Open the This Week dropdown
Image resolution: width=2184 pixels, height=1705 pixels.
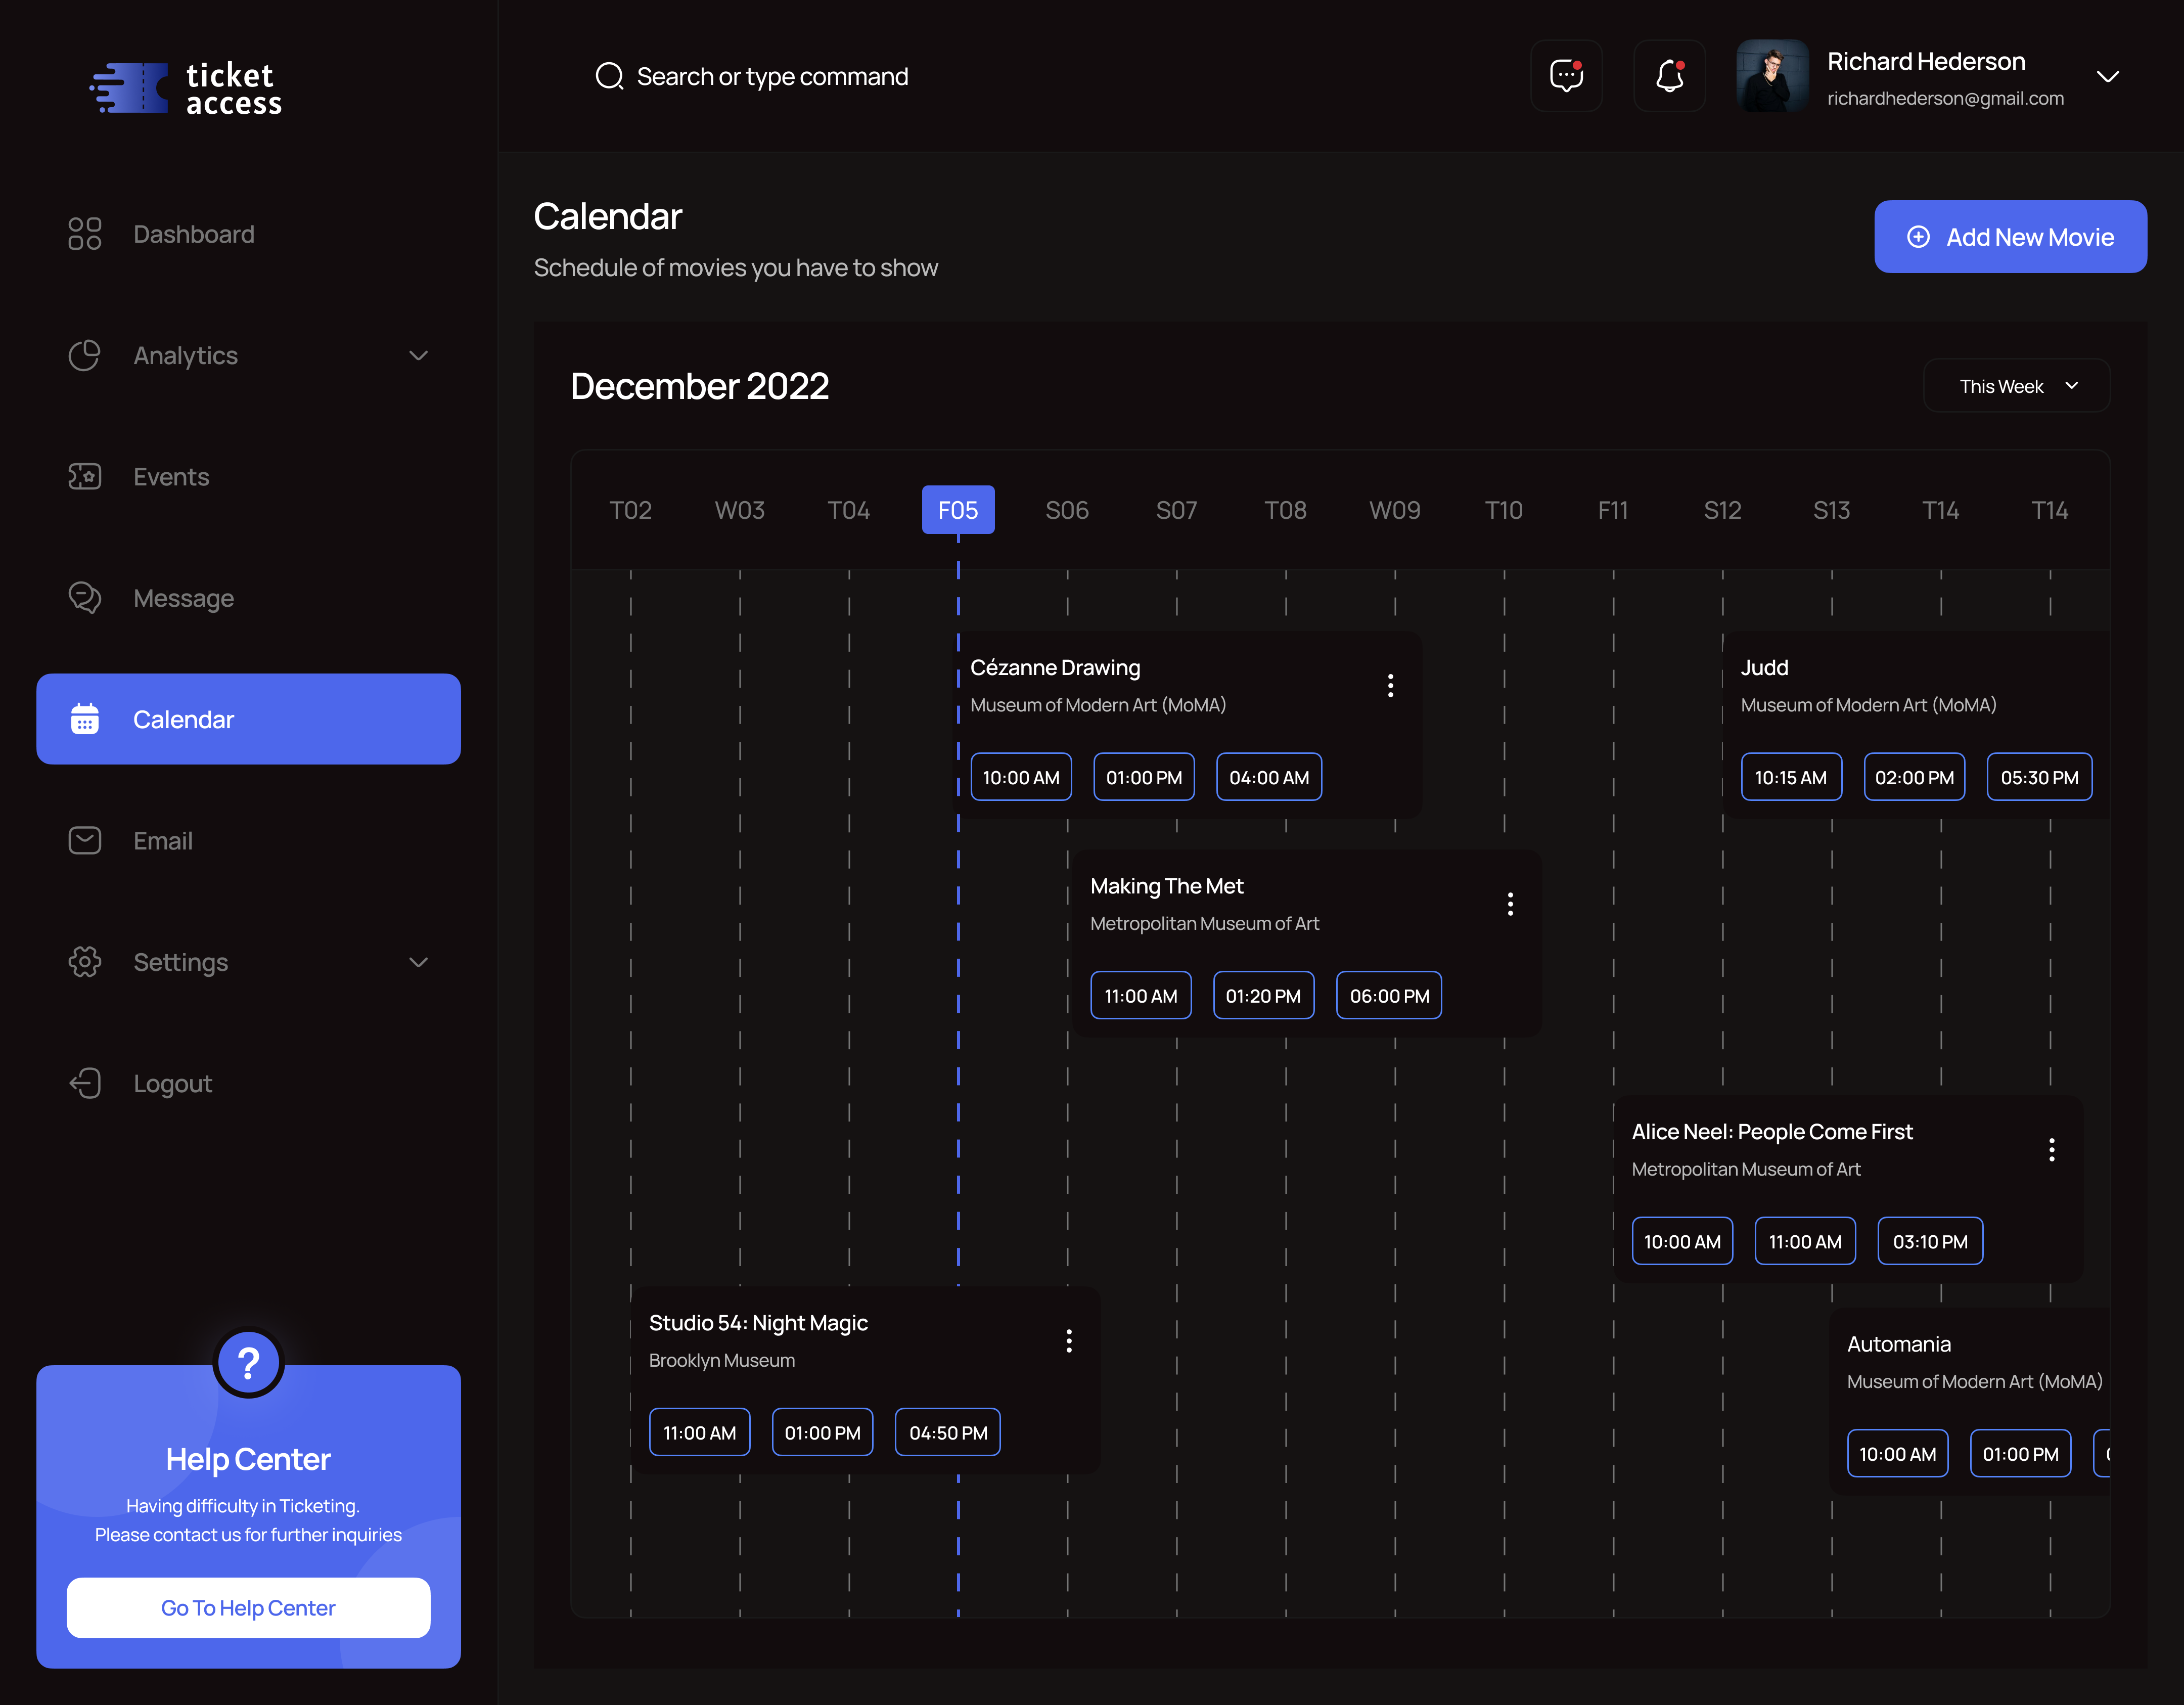click(x=2017, y=386)
